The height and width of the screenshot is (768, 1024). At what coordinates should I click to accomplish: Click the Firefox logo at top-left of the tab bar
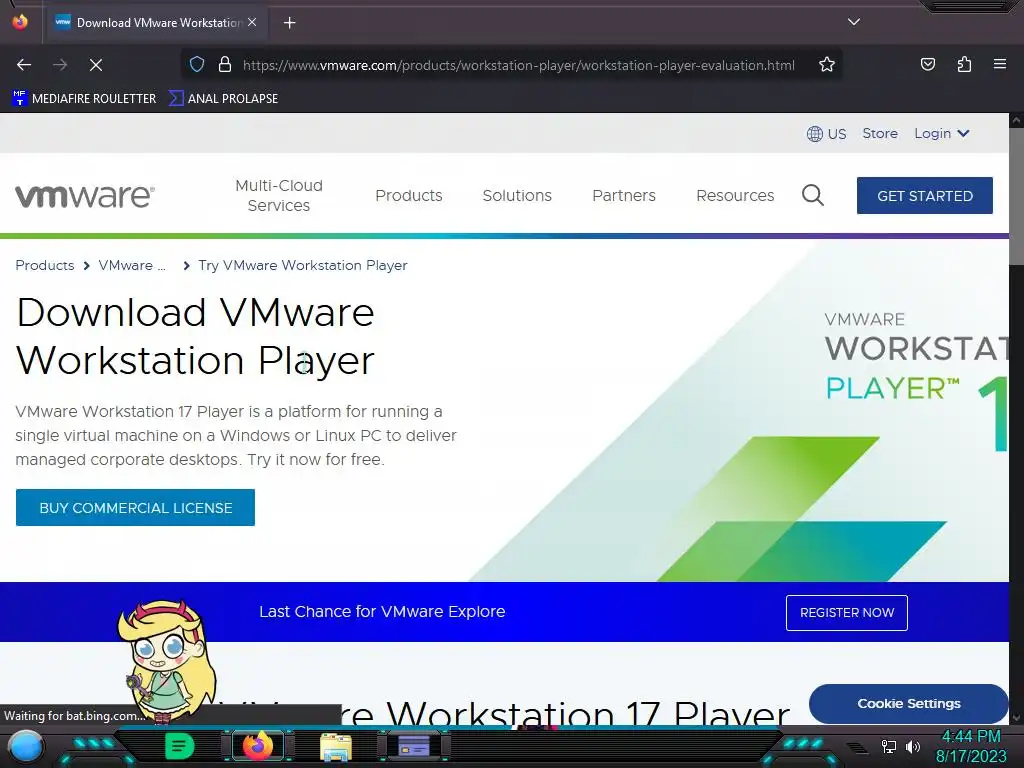tap(20, 22)
